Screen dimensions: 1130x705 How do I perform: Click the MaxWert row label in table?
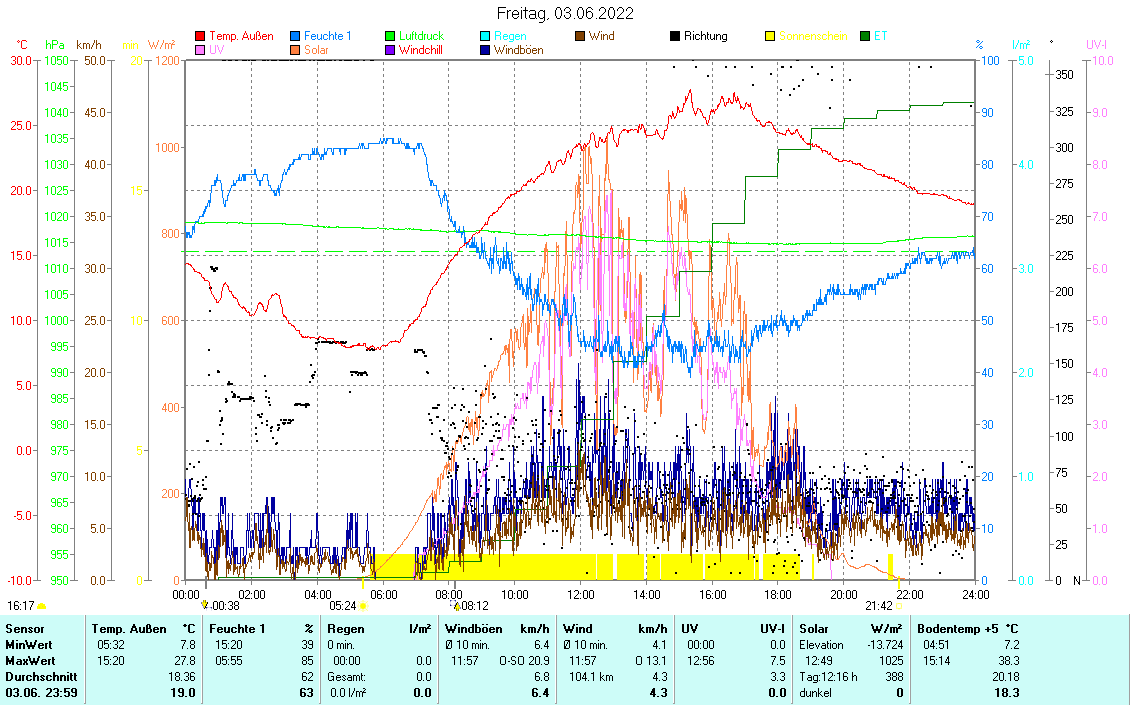(28, 661)
